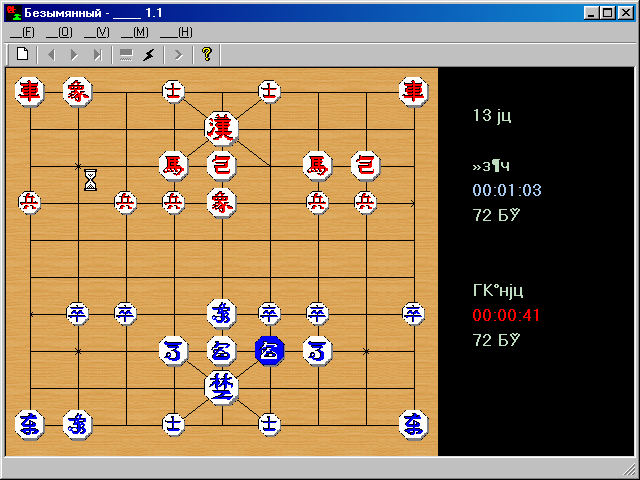Select the right red horse 馬
The width and height of the screenshot is (640, 480).
pos(318,166)
